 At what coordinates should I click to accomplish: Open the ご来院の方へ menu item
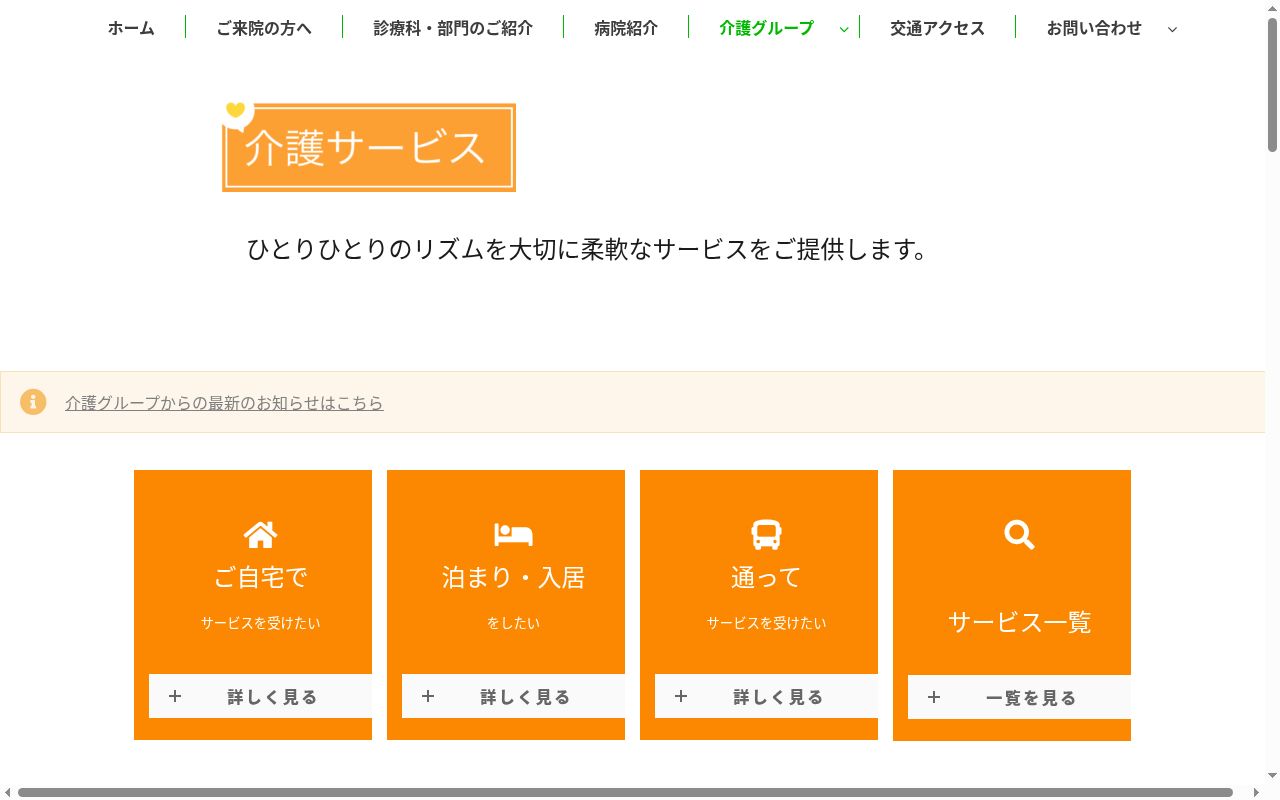pos(264,28)
